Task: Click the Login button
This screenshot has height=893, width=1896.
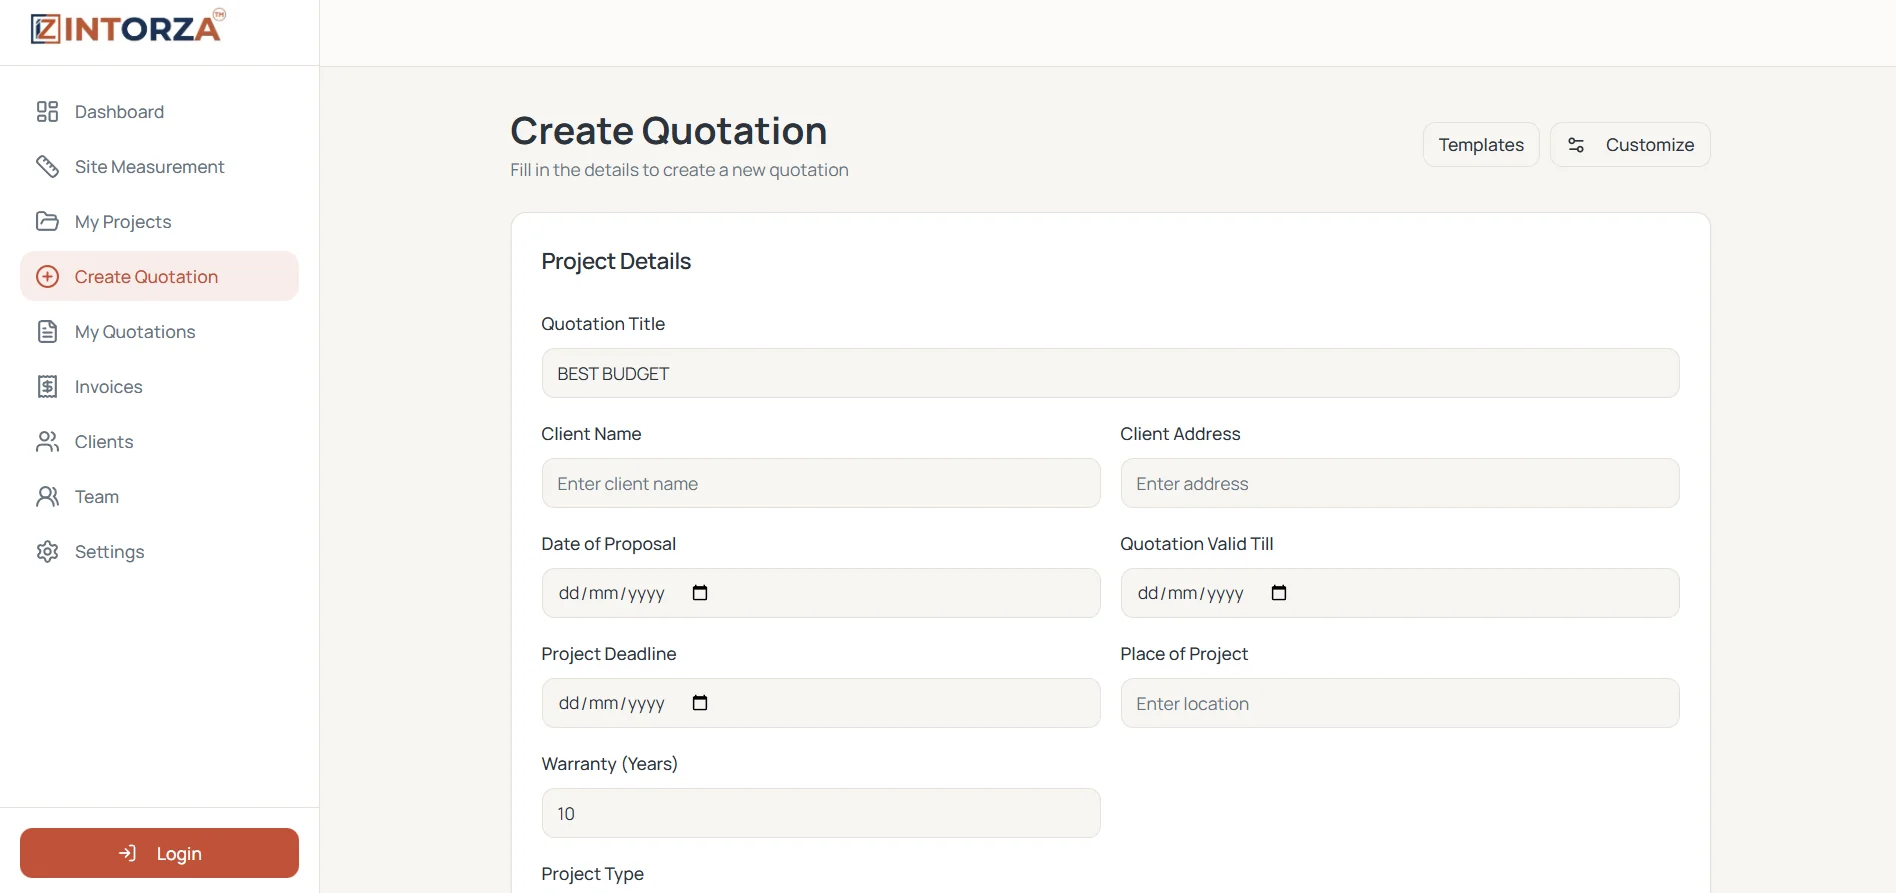Action: point(159,853)
